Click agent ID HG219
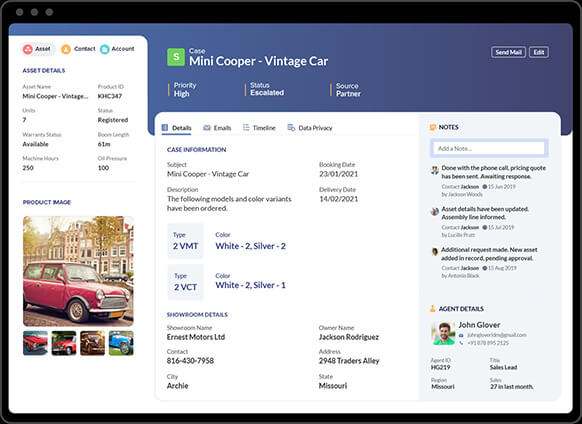Image resolution: width=582 pixels, height=424 pixels. [x=441, y=367]
